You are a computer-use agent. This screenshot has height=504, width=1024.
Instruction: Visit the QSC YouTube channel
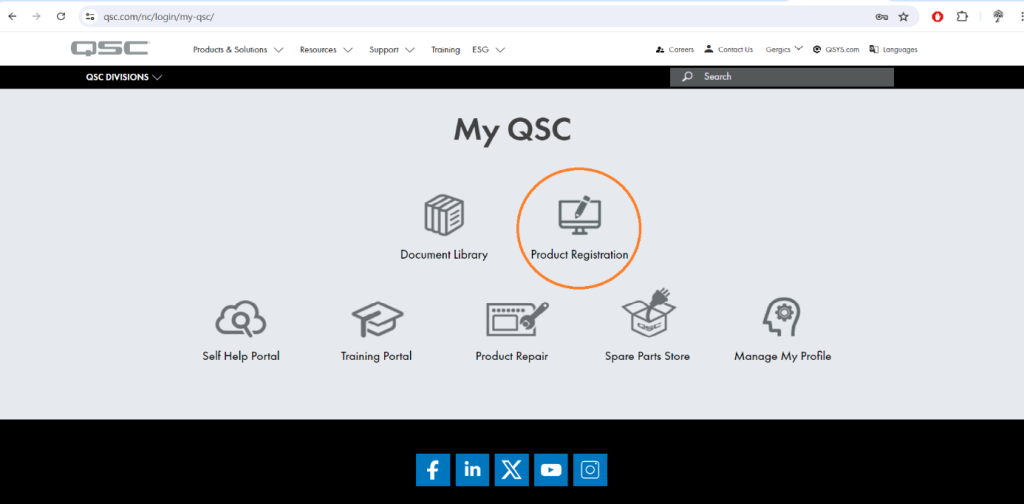(551, 470)
